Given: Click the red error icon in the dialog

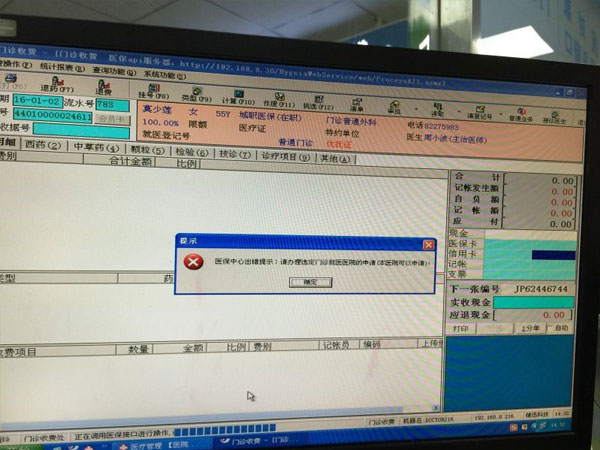Looking at the screenshot, I should pos(192,262).
